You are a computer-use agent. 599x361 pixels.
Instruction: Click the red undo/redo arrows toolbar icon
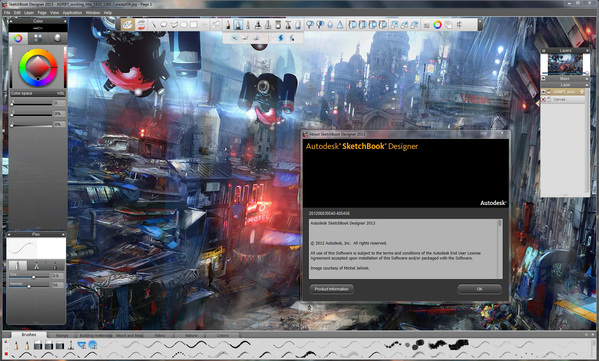[141, 25]
